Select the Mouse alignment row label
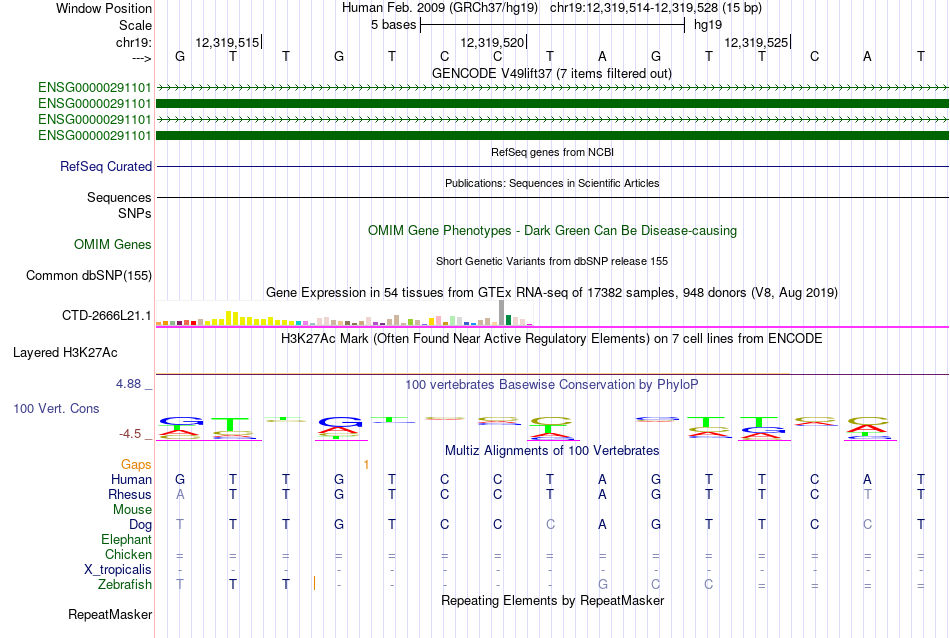The image size is (950, 638). (x=132, y=510)
